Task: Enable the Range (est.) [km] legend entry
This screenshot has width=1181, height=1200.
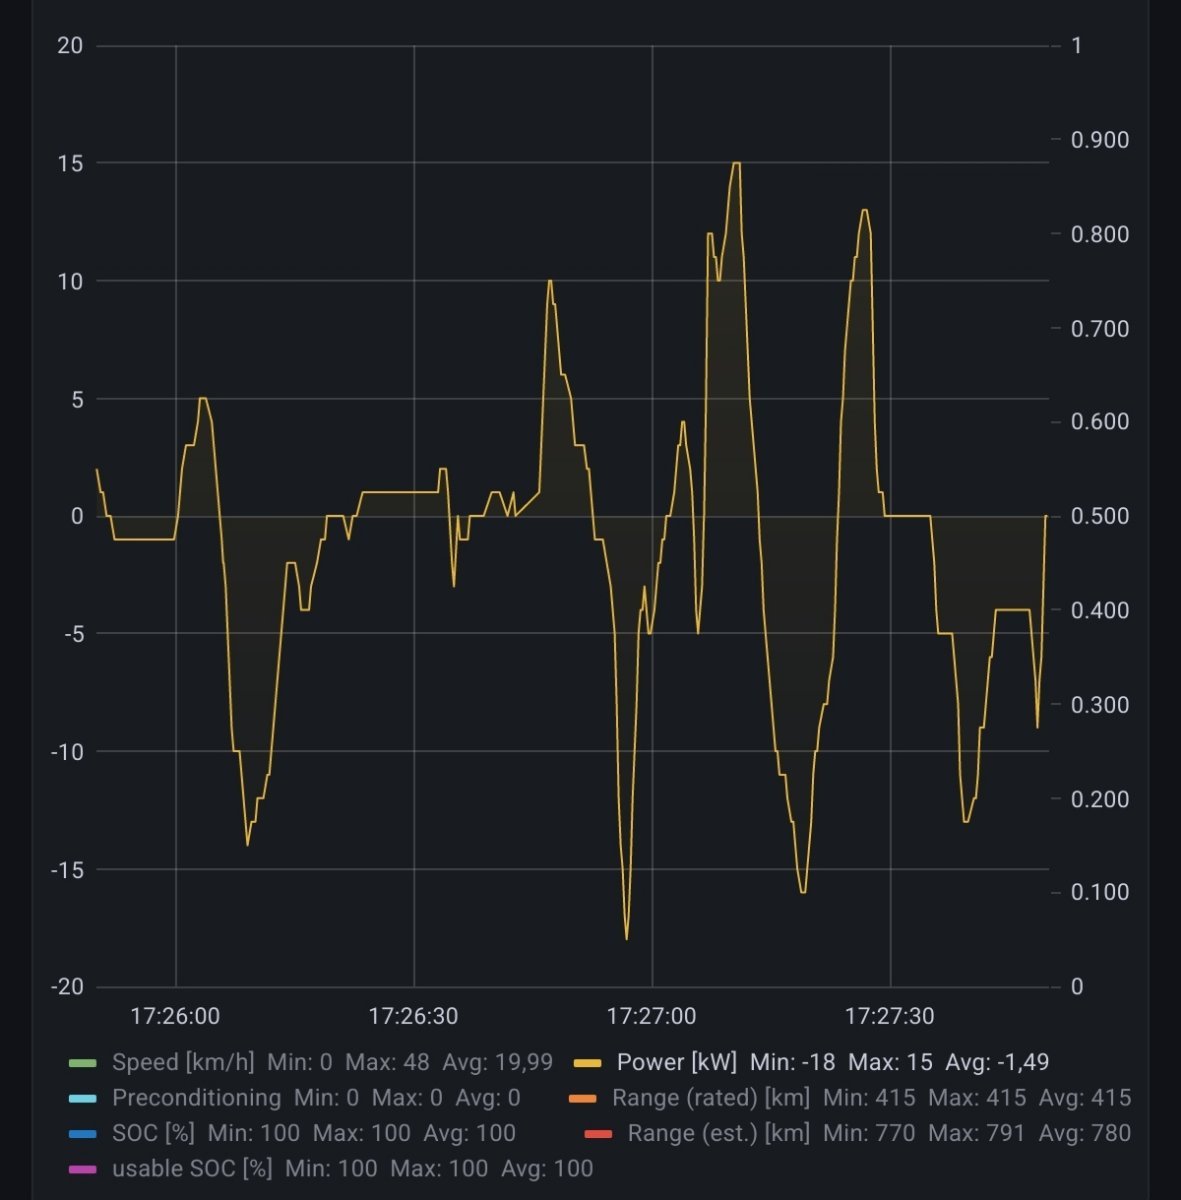Action: pyautogui.click(x=718, y=1133)
